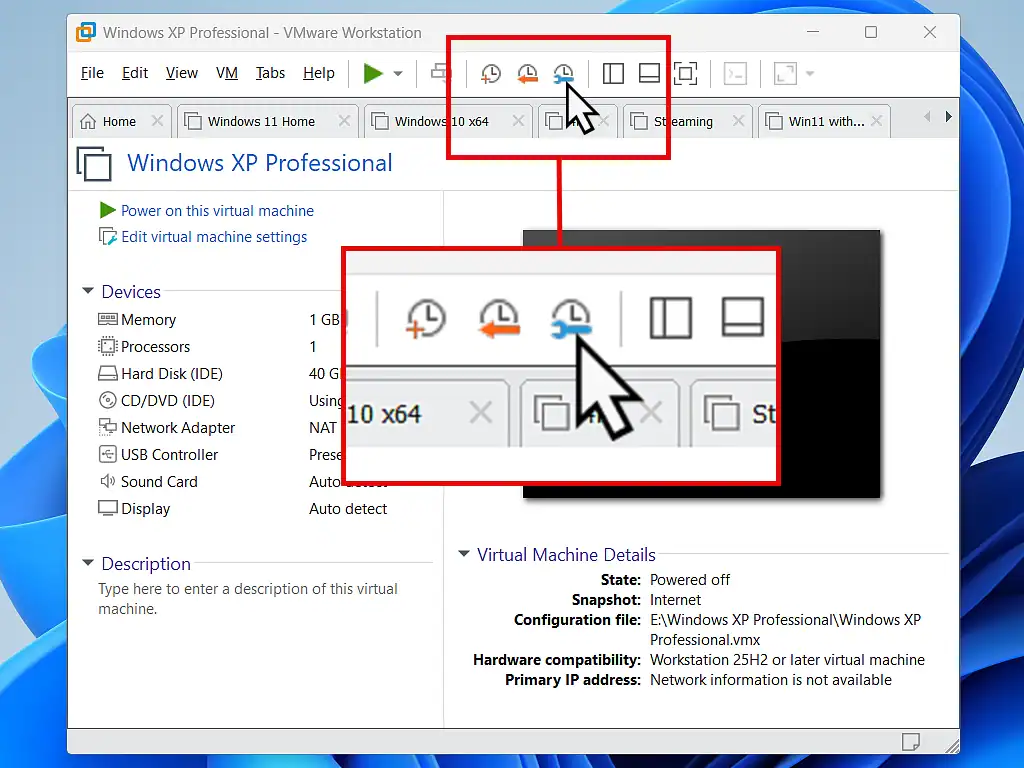This screenshot has height=768, width=1024.
Task: Select the Network Adapter device
Action: click(178, 428)
